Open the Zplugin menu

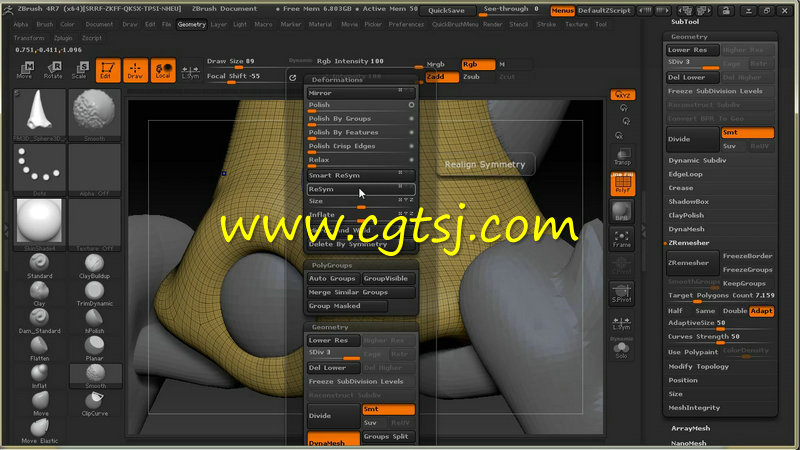tap(63, 38)
